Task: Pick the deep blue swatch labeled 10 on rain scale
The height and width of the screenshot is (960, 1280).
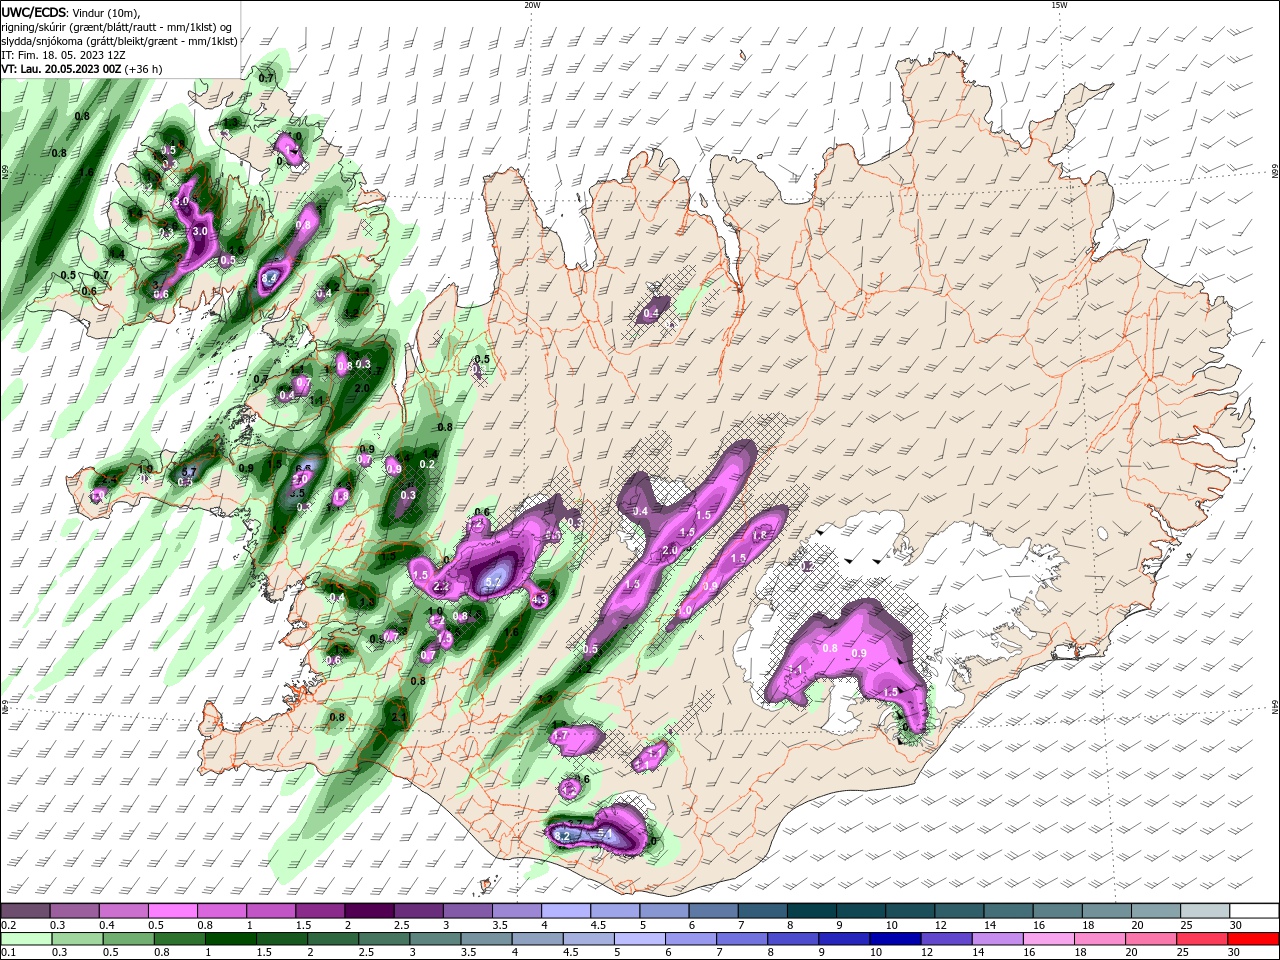Action: (894, 939)
